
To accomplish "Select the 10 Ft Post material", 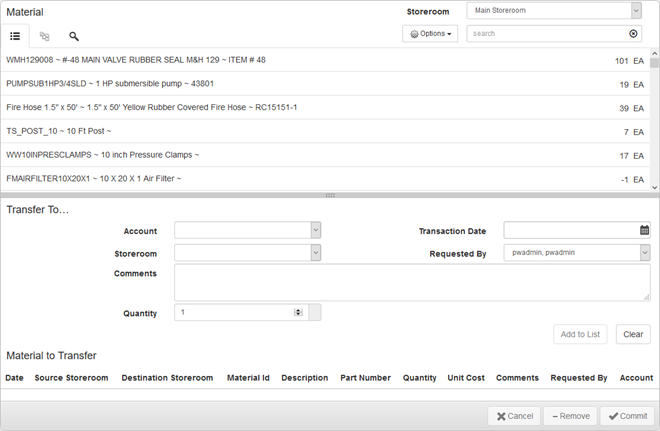I will pos(60,131).
